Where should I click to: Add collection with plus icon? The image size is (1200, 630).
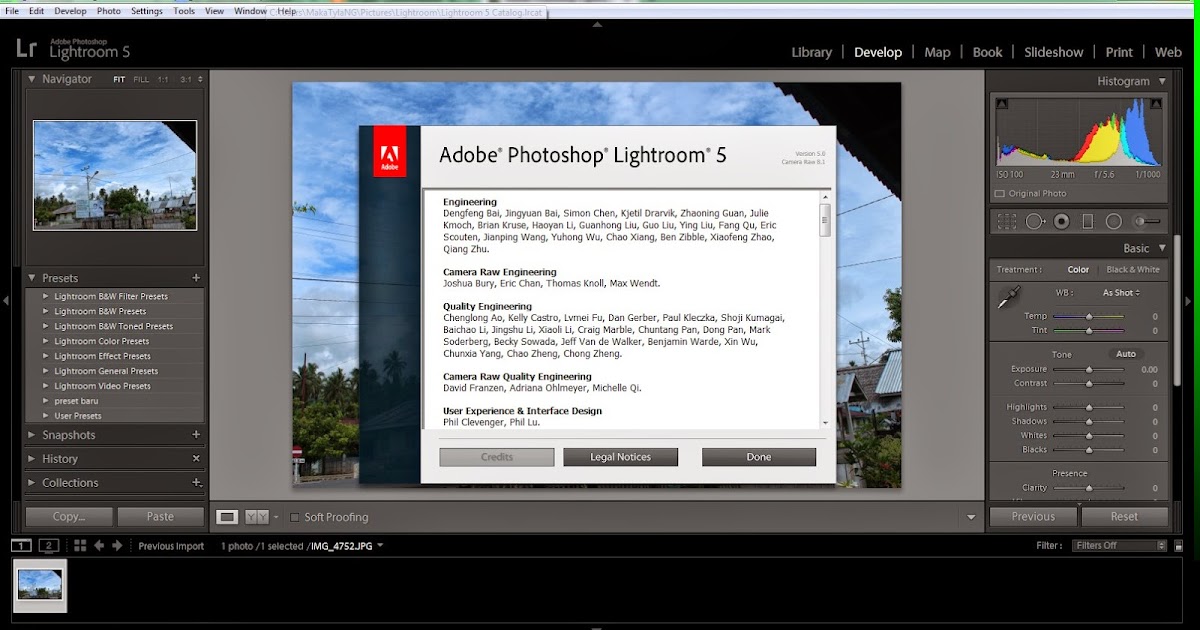coord(196,483)
